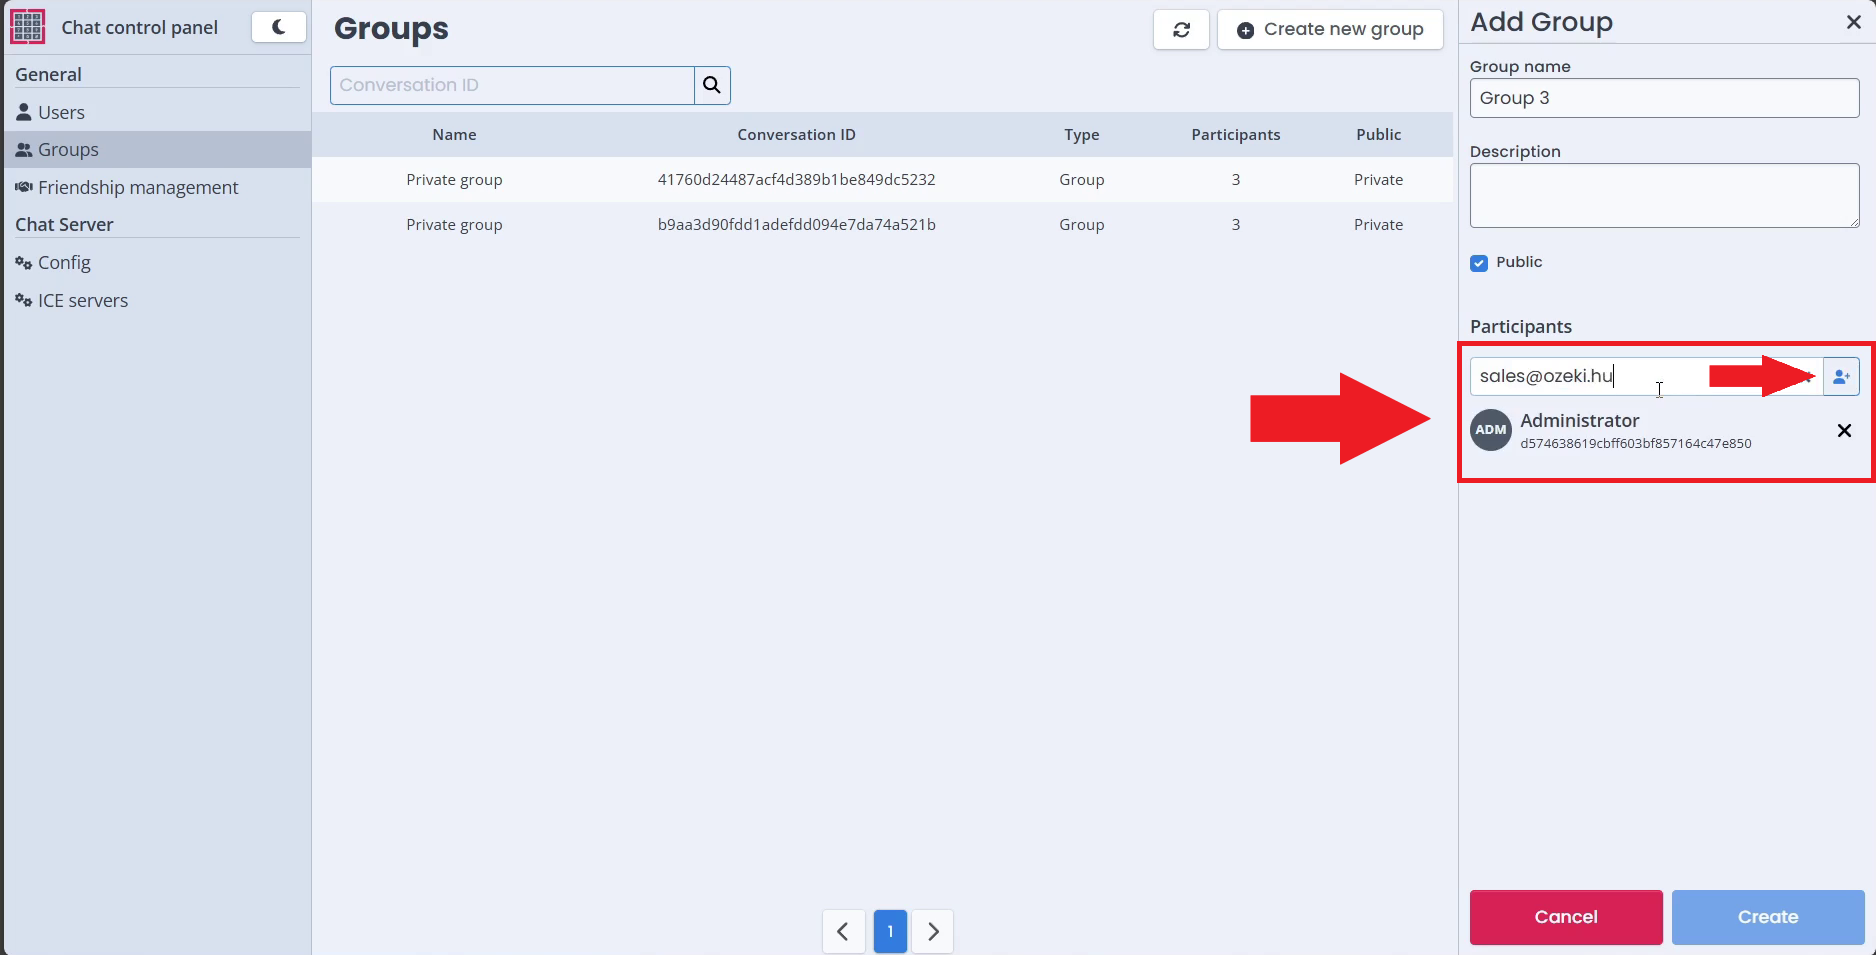Open Friendship management in sidebar
The width and height of the screenshot is (1876, 955).
[x=138, y=188]
